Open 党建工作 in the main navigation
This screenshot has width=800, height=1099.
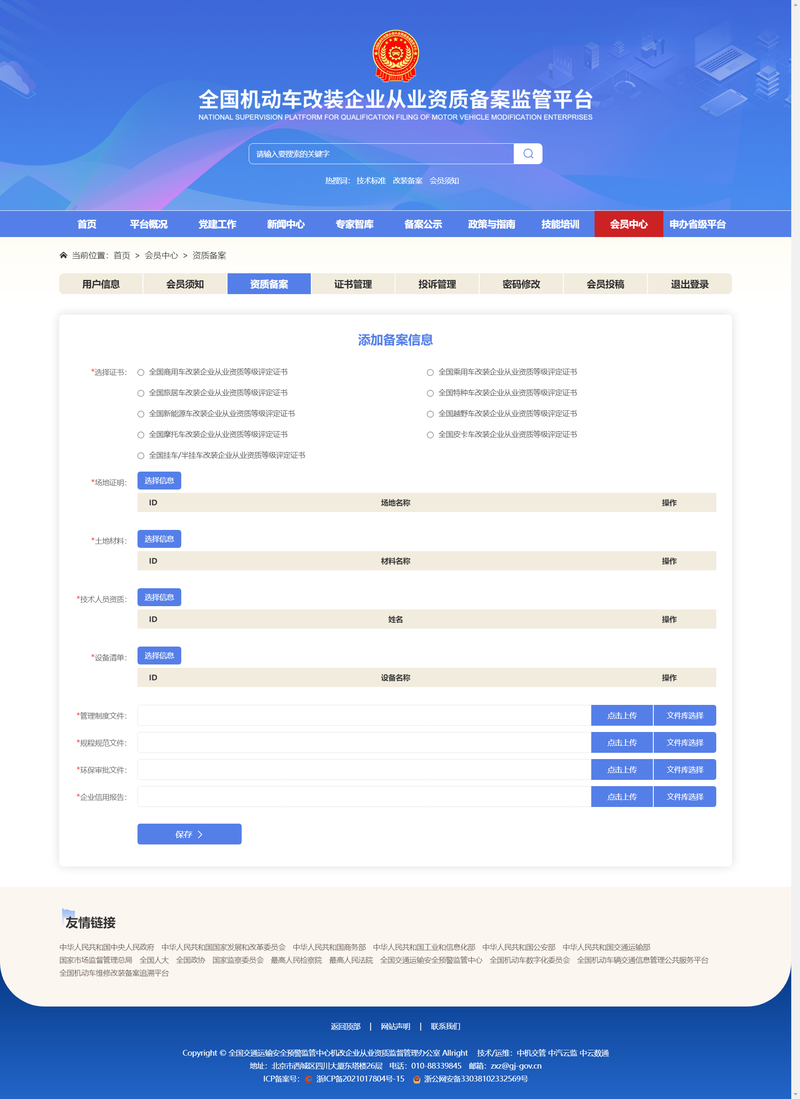(217, 224)
